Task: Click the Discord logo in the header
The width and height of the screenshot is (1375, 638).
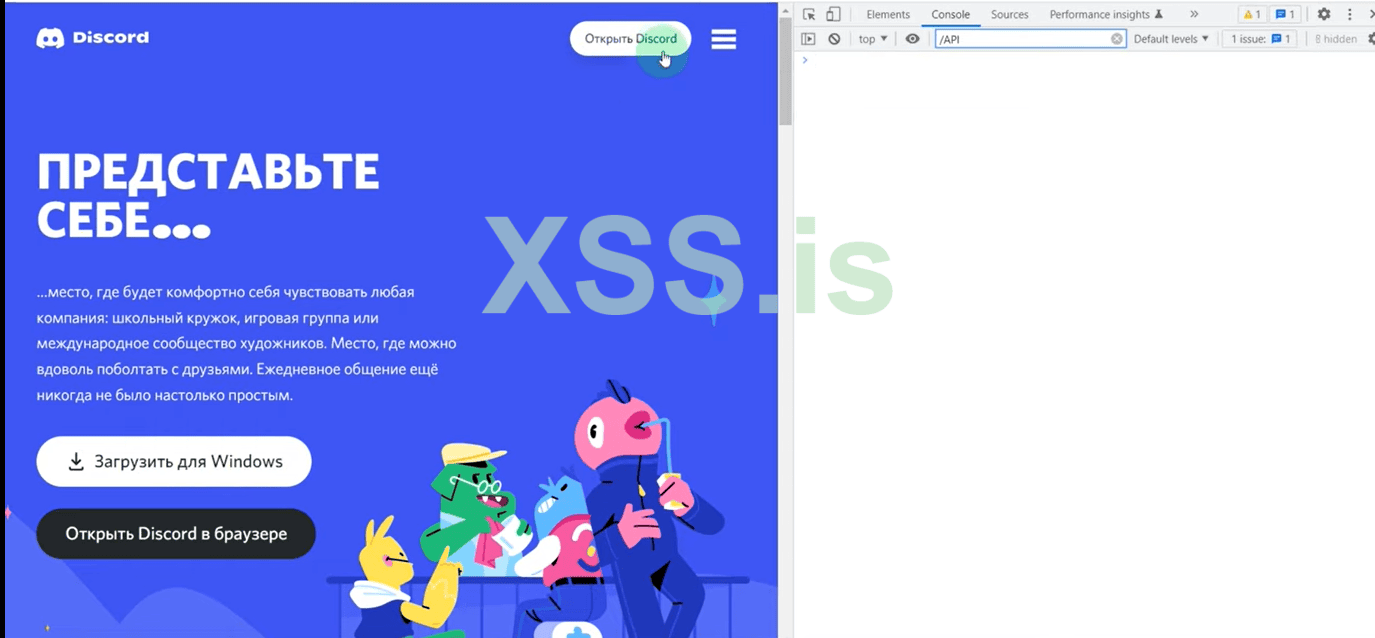Action: (92, 38)
